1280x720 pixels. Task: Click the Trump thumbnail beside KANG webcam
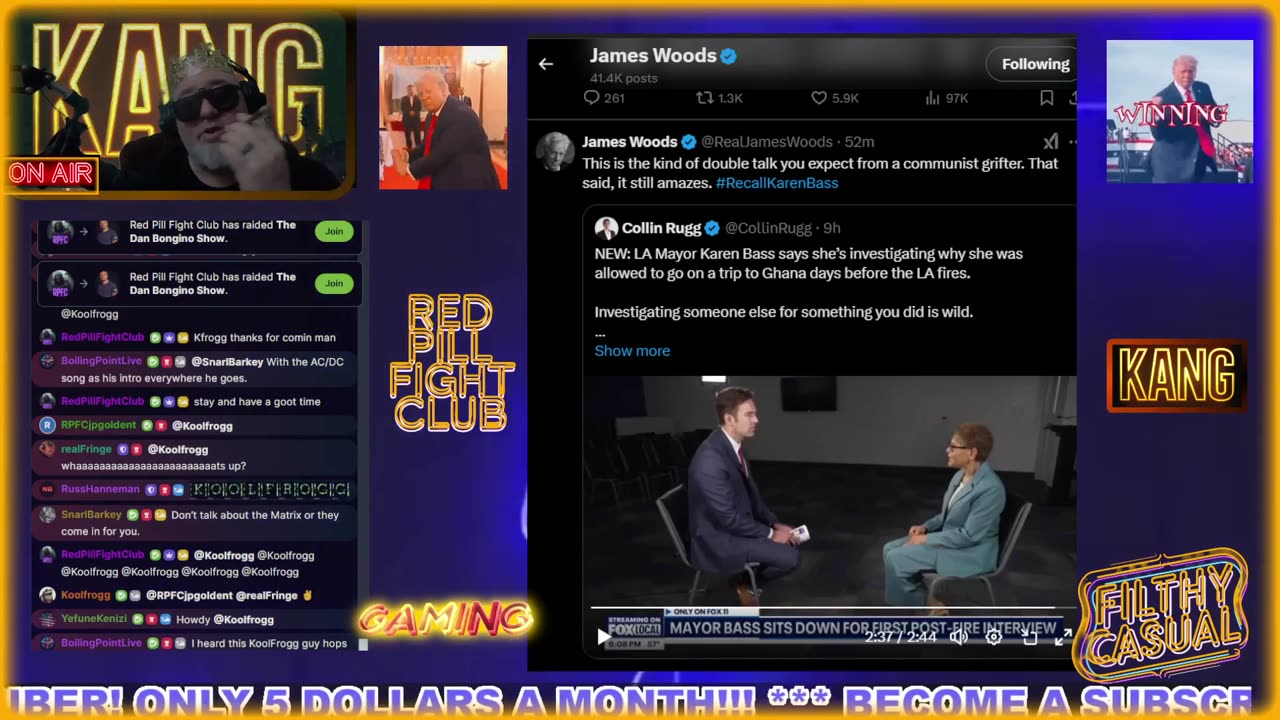point(443,117)
